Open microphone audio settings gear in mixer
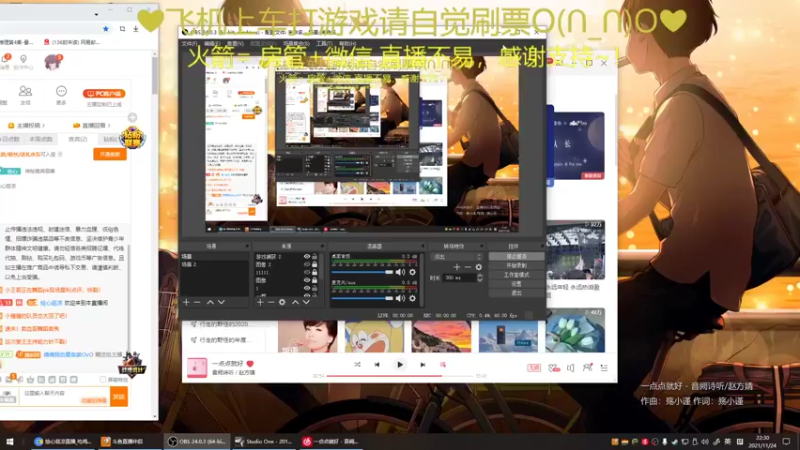 pos(412,298)
